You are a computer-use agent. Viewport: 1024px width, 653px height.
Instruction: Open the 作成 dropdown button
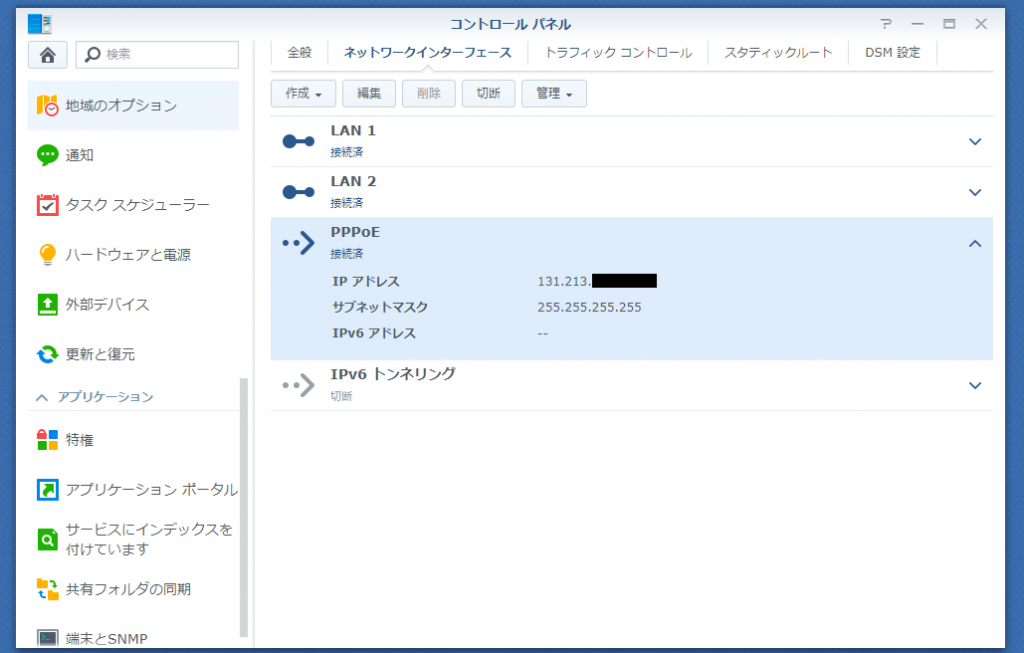click(303, 93)
